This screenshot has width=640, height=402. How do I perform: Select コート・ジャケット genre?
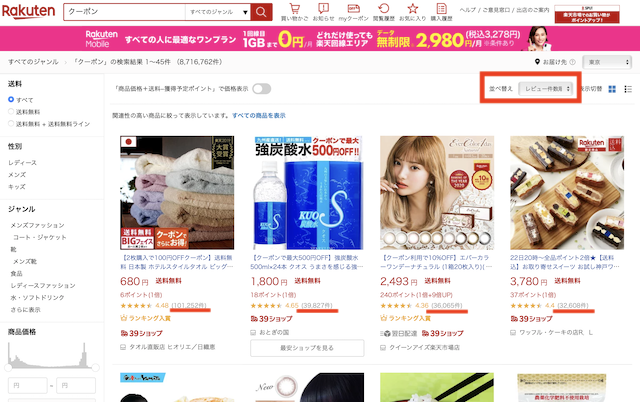(x=40, y=237)
